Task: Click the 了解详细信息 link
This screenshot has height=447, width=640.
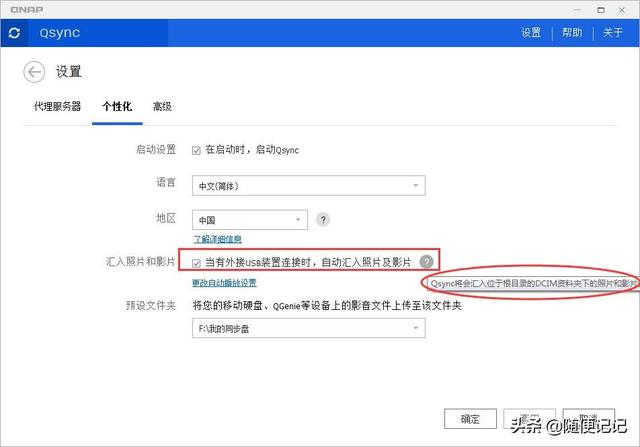Action: tap(218, 239)
